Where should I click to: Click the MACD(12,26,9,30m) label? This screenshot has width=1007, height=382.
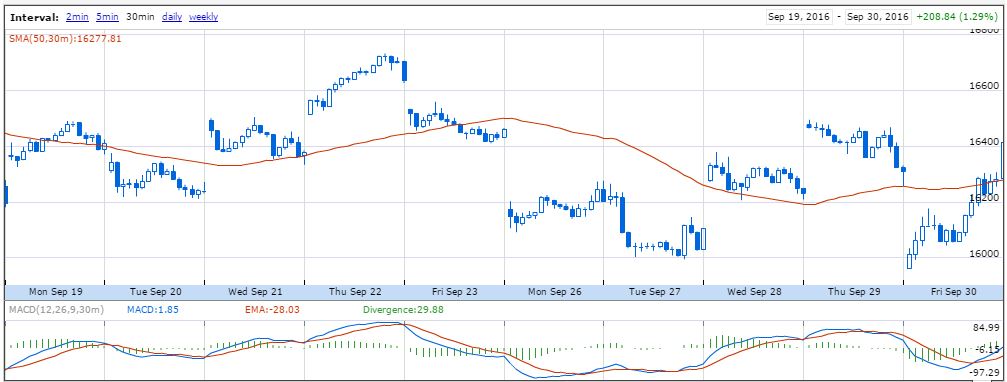click(x=57, y=310)
